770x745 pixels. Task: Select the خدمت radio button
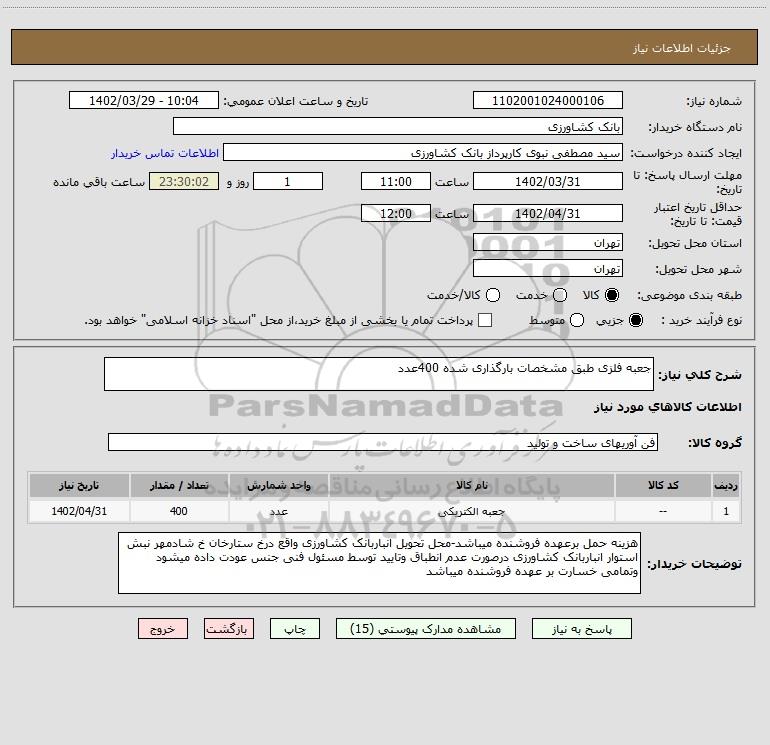(560, 295)
